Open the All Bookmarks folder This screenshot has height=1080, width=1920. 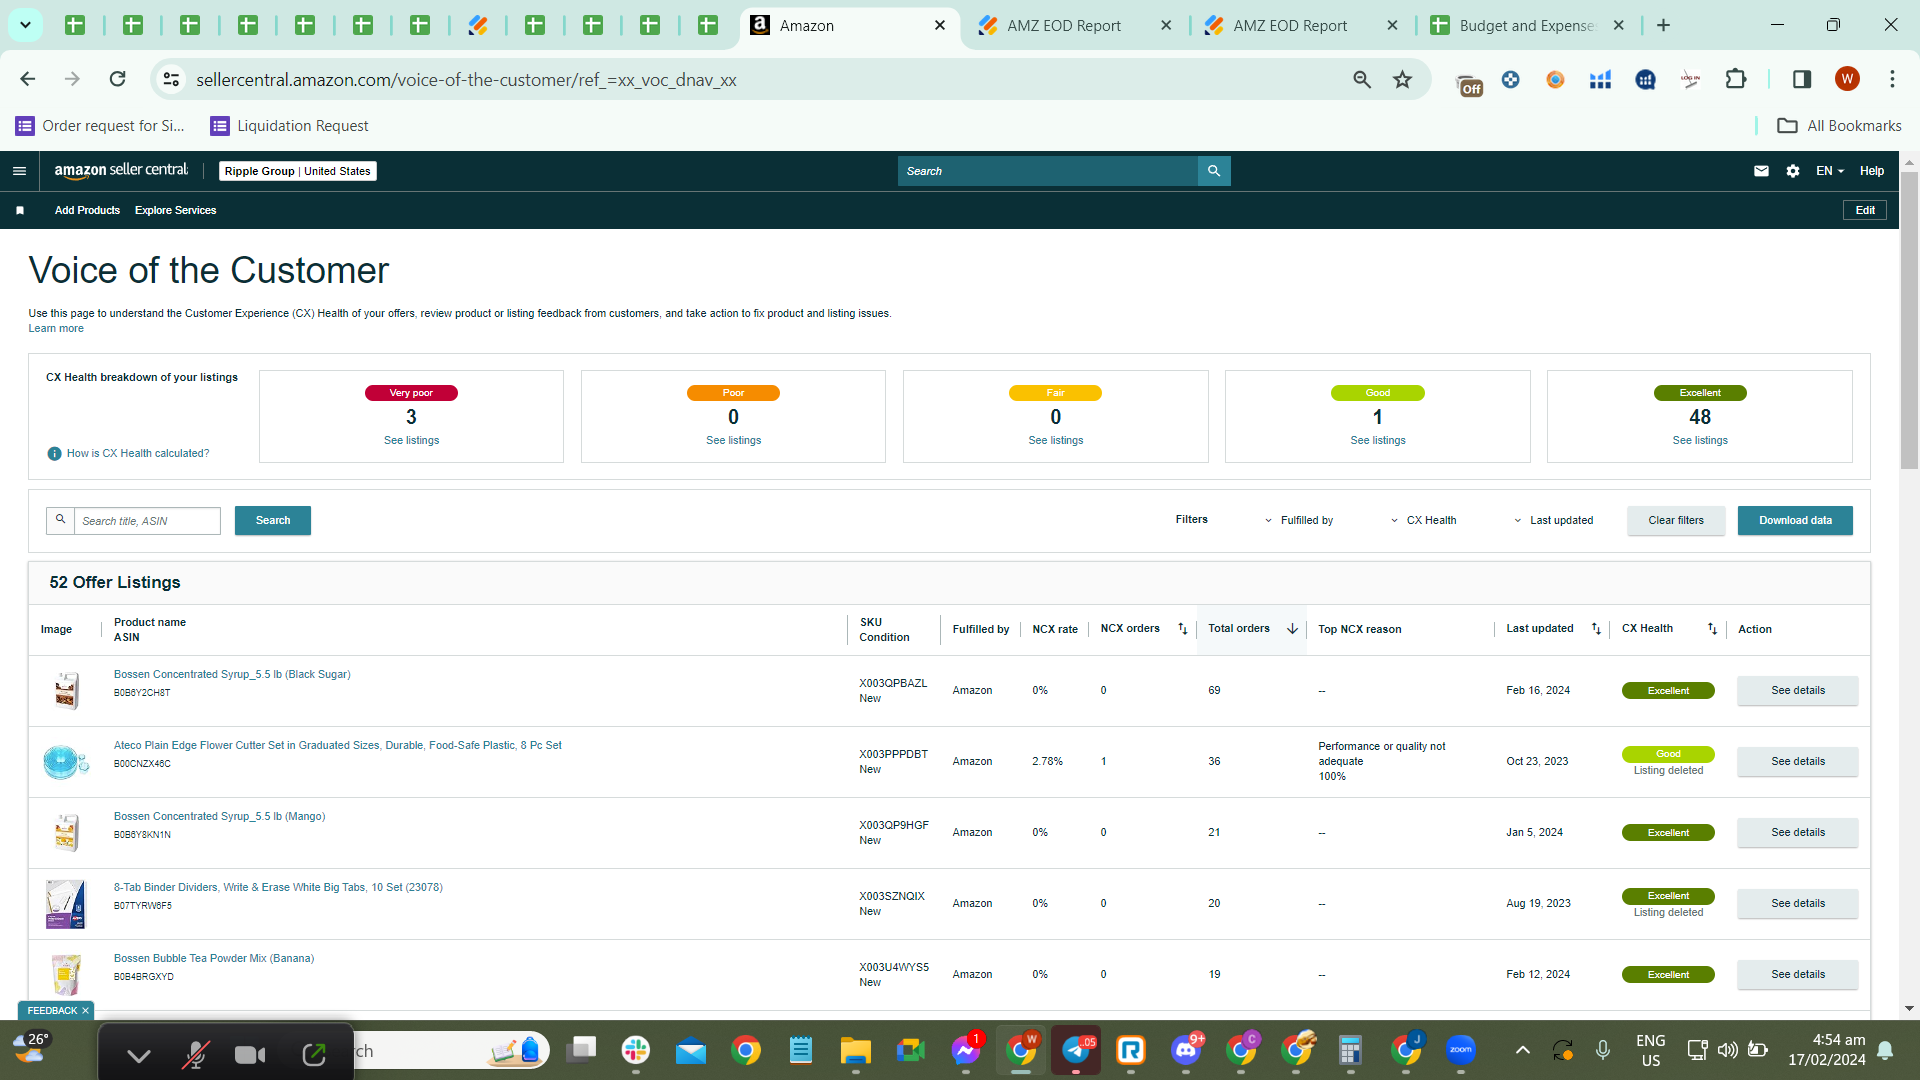[x=1839, y=126]
